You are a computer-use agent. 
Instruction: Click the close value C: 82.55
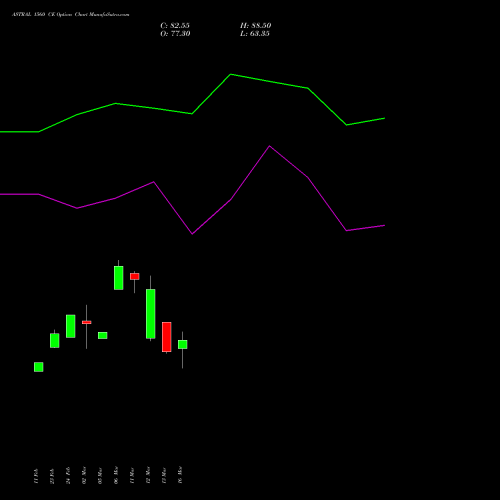[175, 26]
